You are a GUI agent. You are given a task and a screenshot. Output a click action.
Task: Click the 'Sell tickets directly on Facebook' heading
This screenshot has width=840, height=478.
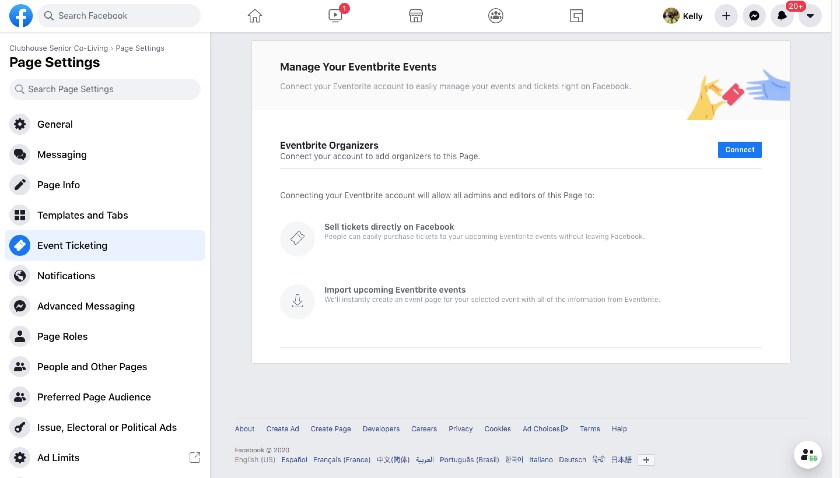tap(389, 227)
